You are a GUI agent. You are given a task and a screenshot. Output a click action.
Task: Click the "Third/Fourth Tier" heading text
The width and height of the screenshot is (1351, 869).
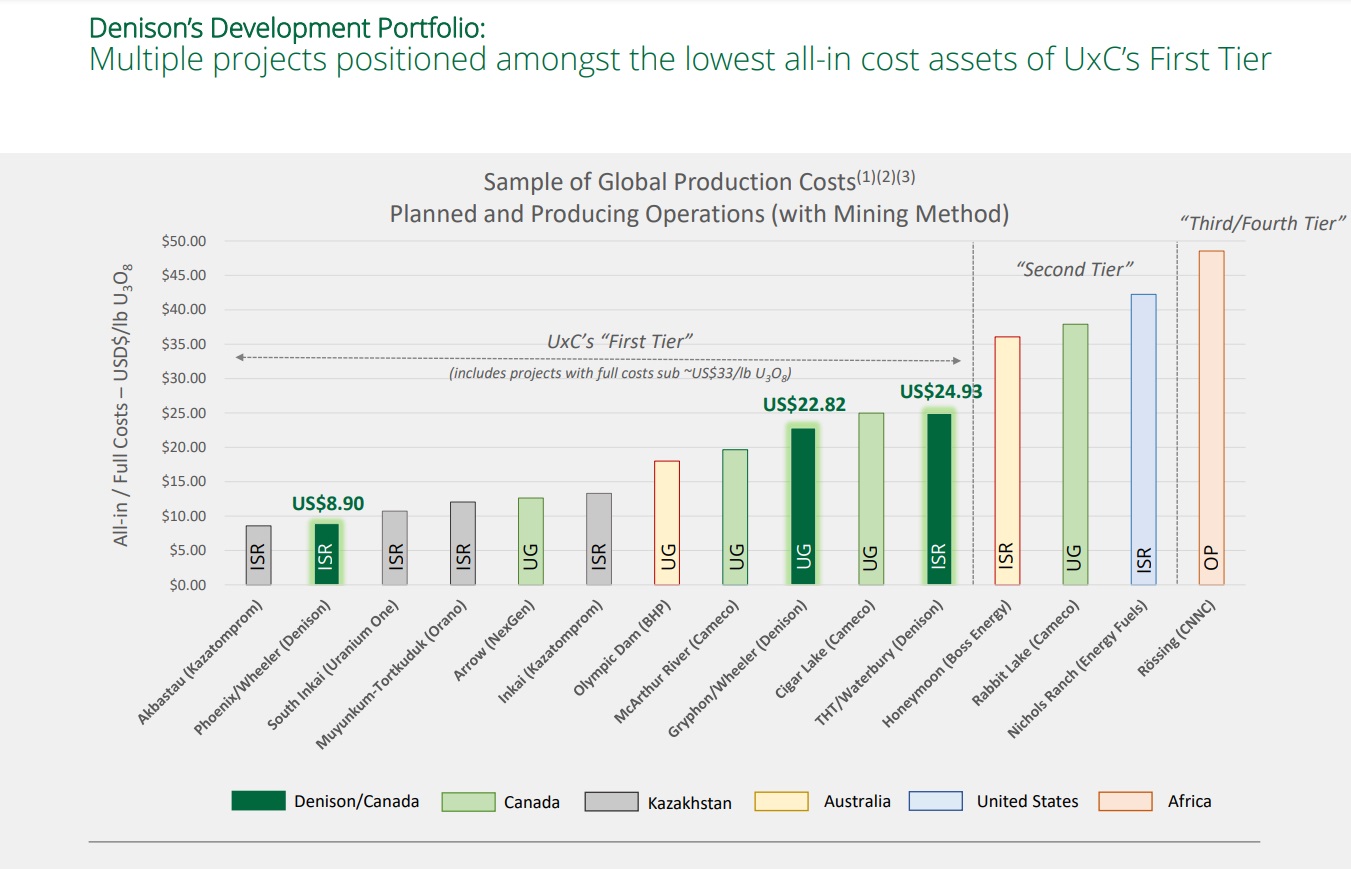pyautogui.click(x=1265, y=223)
